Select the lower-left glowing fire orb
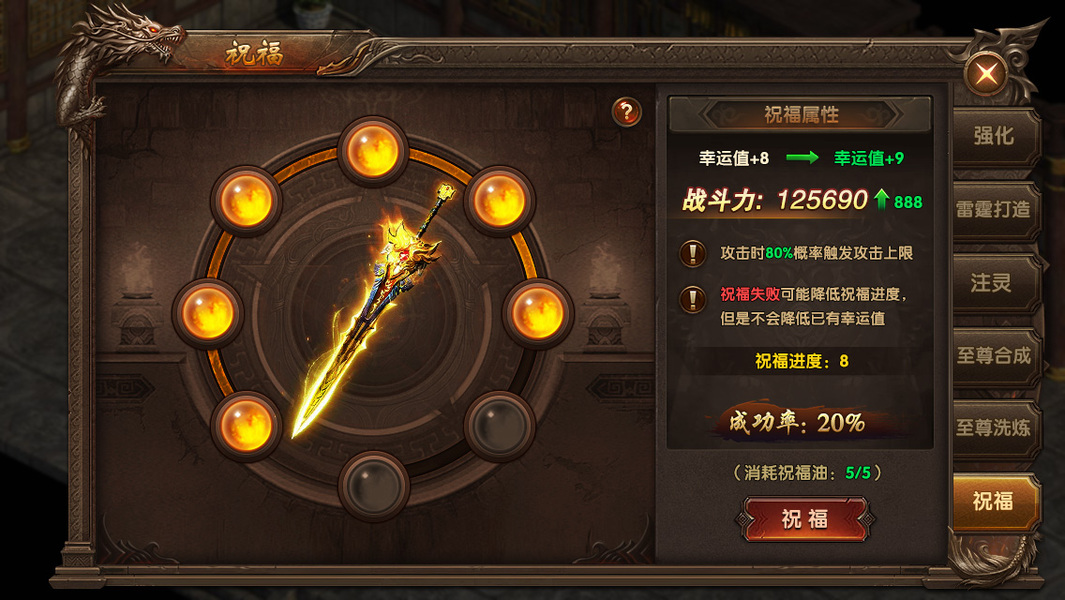Image resolution: width=1065 pixels, height=600 pixels. (x=246, y=426)
